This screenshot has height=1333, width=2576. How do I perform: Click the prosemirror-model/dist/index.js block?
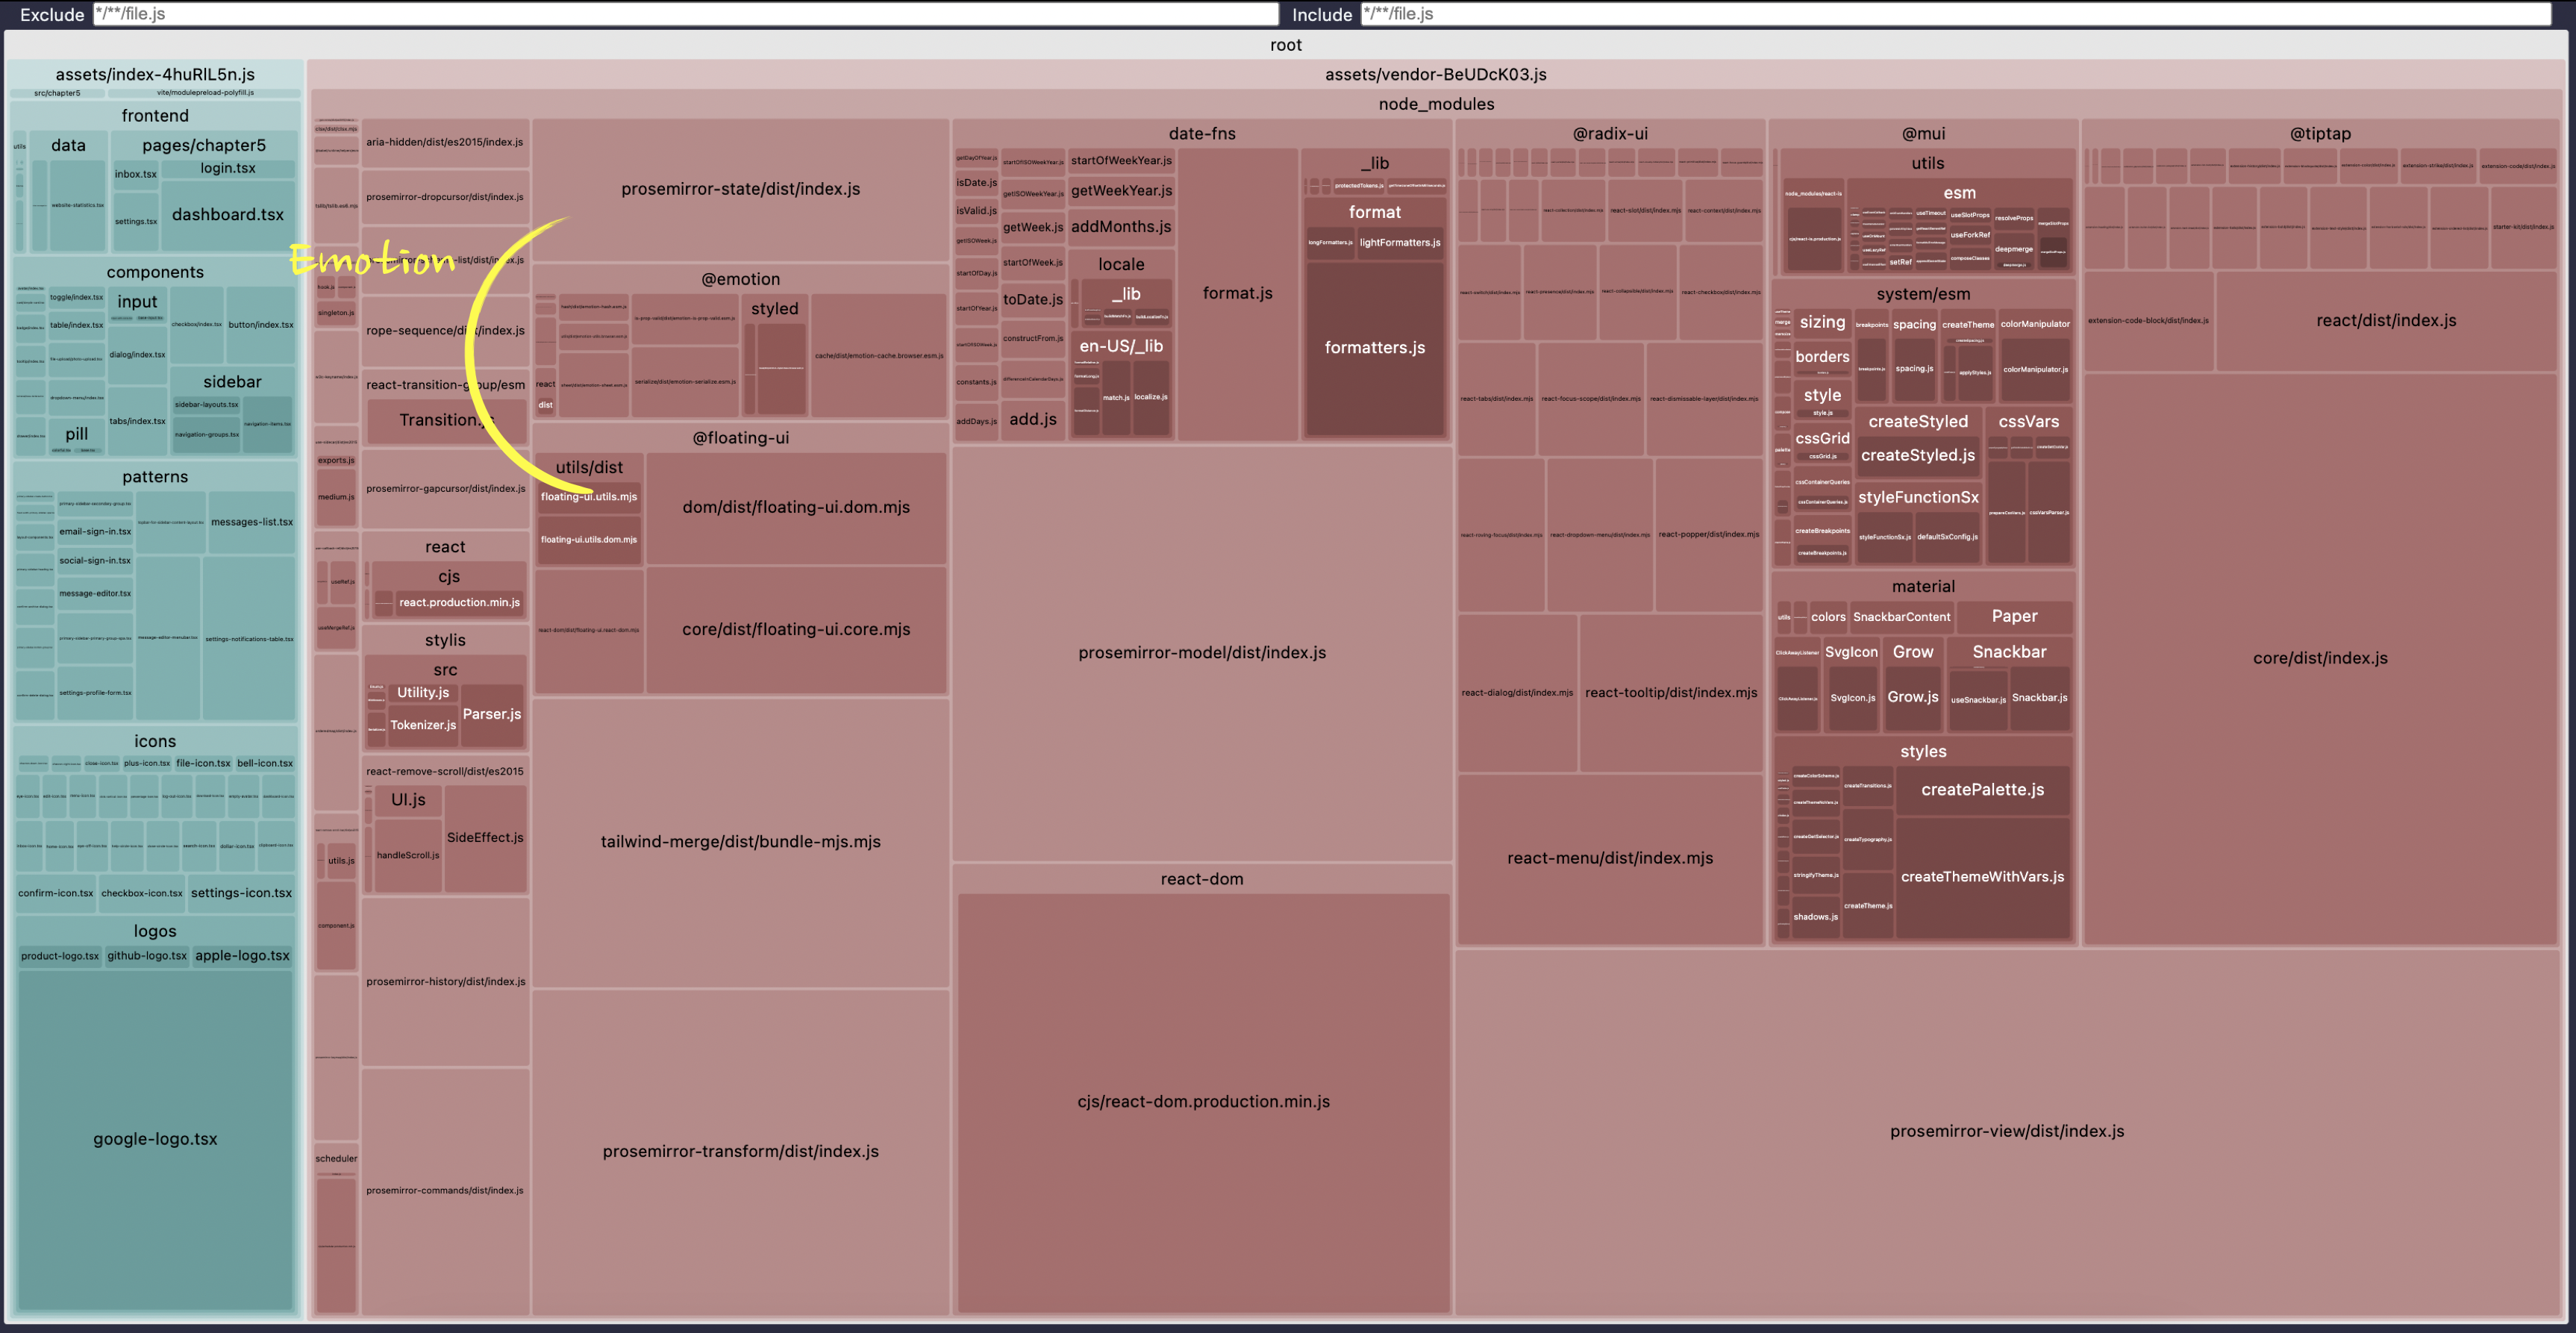click(1201, 653)
